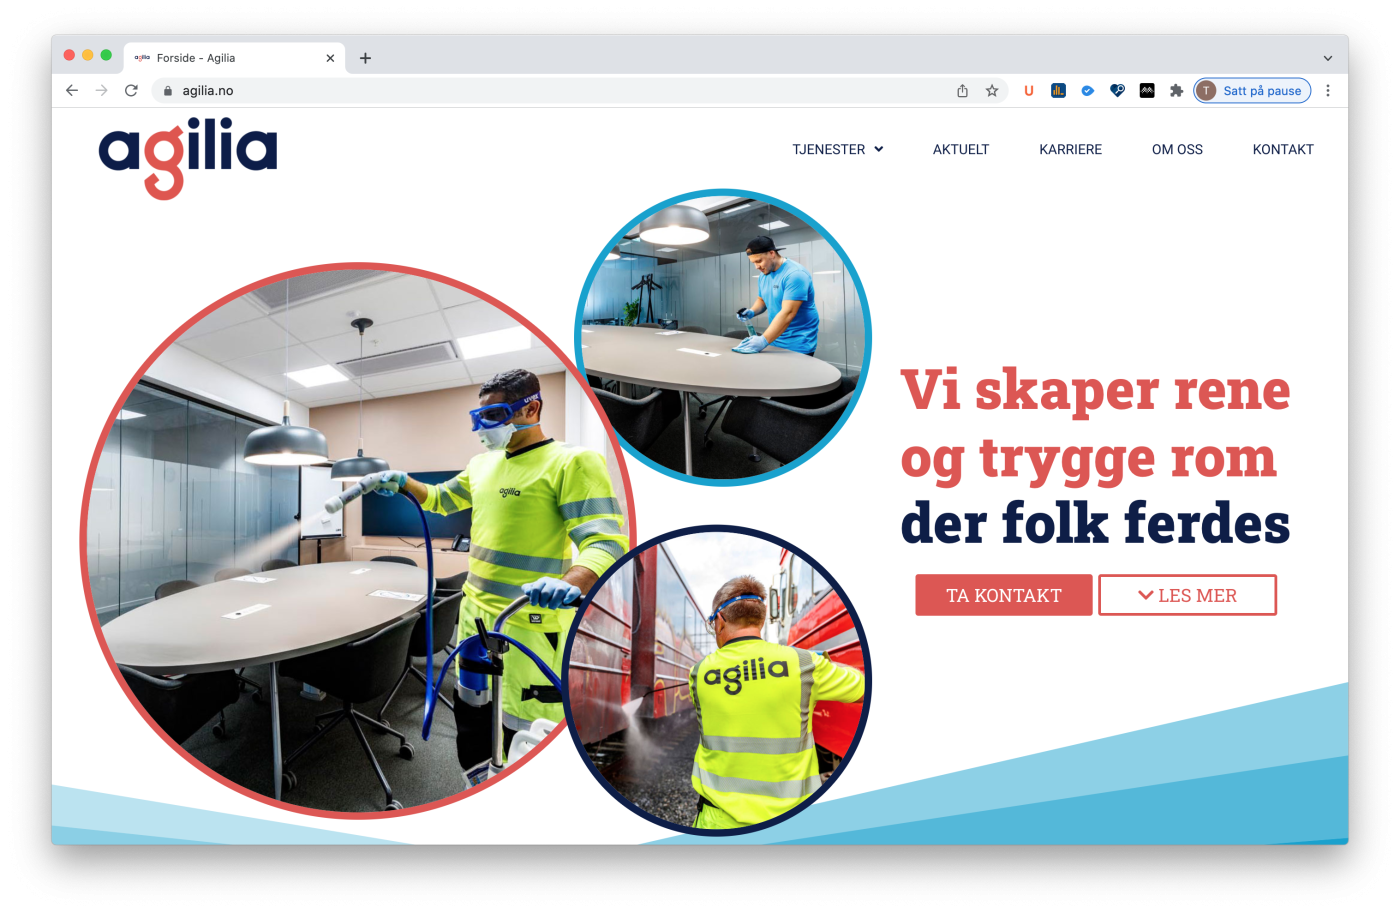This screenshot has width=1400, height=913.
Task: Open the OM OSS page
Action: coord(1177,149)
